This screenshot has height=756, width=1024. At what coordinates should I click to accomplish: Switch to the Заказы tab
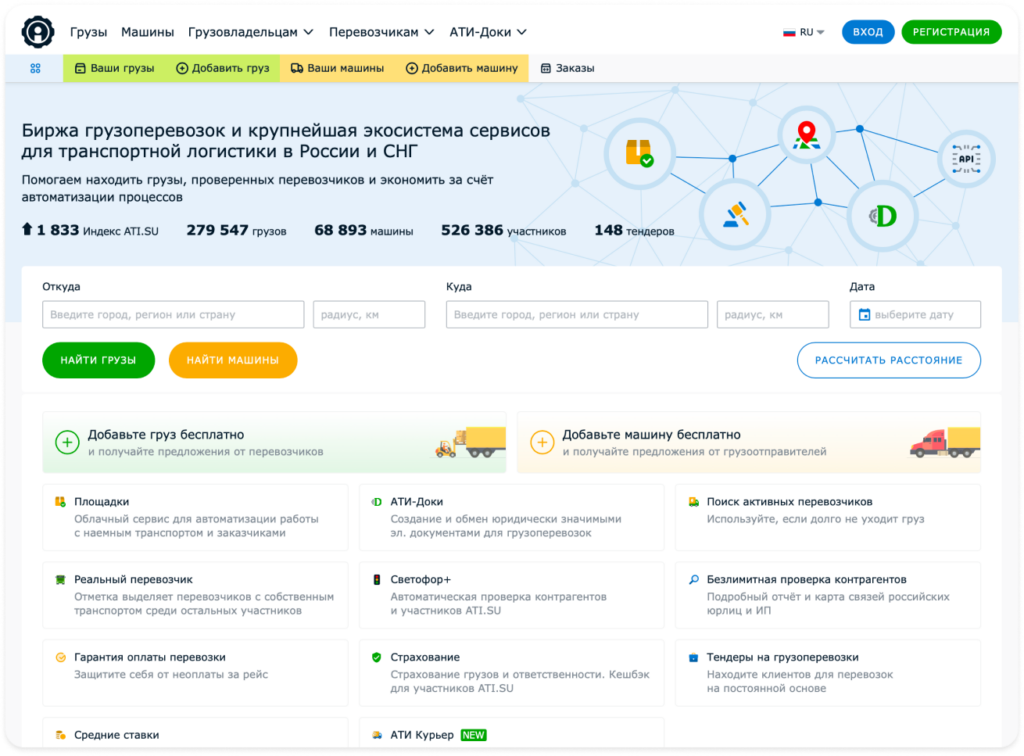tap(567, 68)
